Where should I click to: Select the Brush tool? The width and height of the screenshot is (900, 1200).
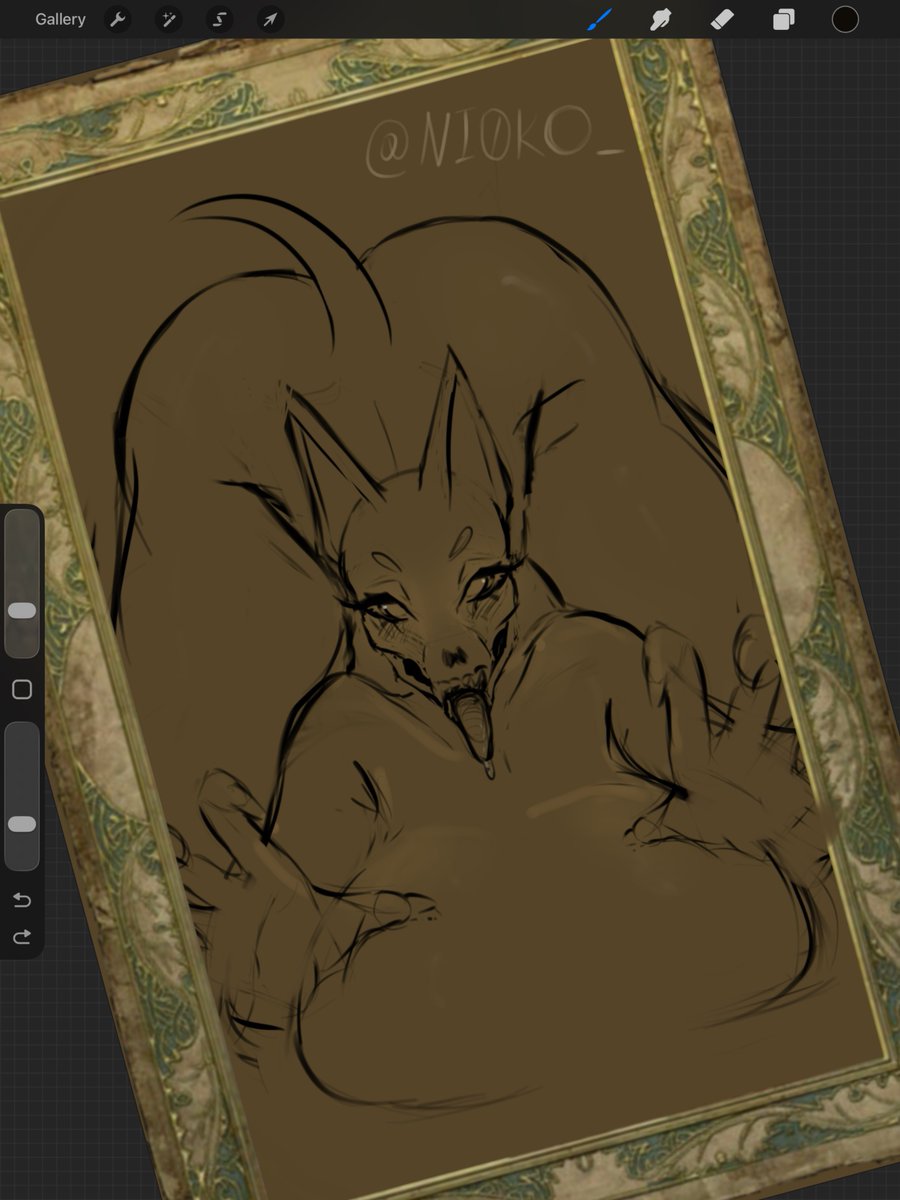click(599, 19)
